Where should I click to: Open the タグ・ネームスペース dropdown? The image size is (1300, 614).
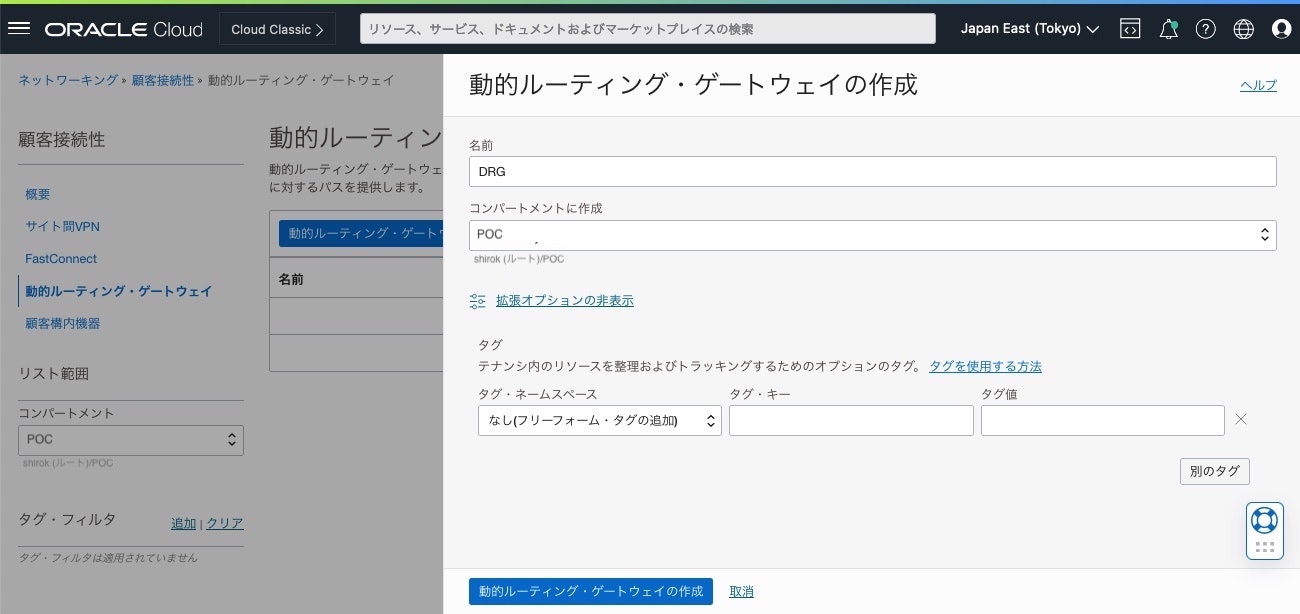pos(600,420)
